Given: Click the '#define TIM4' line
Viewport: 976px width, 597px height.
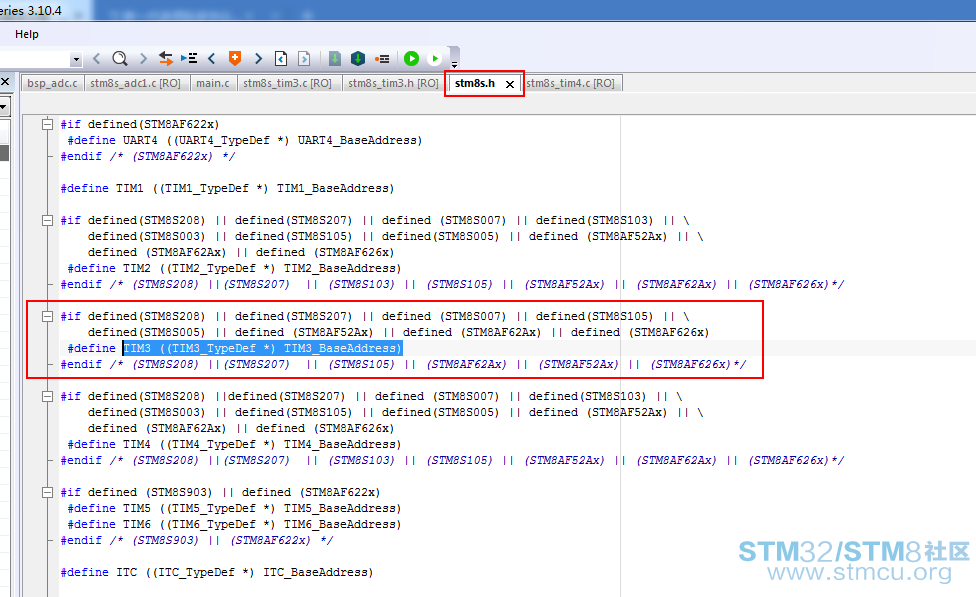Looking at the screenshot, I should click(x=234, y=444).
